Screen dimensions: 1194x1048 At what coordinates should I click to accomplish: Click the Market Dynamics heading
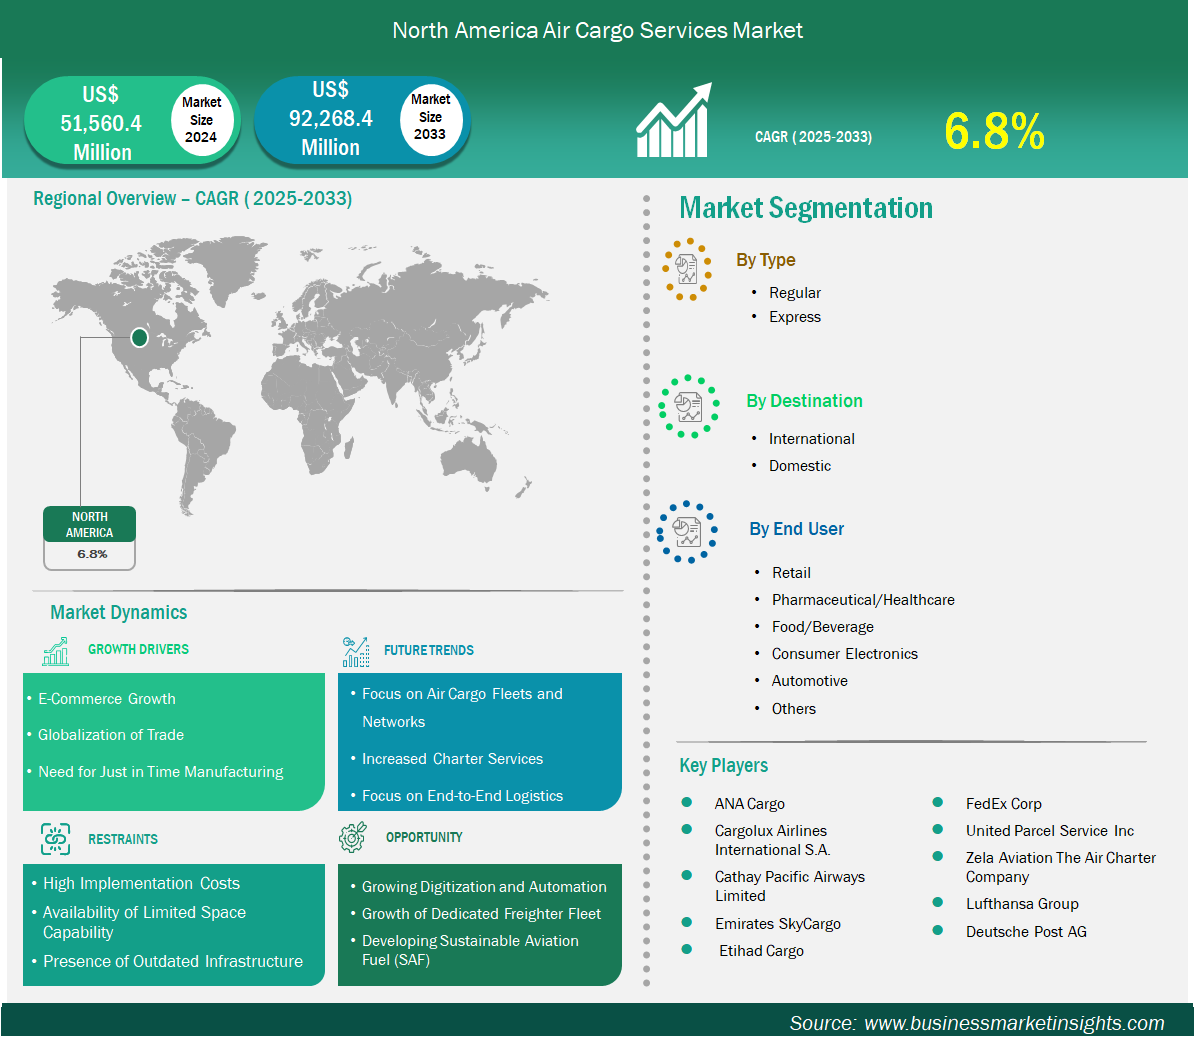(x=119, y=613)
